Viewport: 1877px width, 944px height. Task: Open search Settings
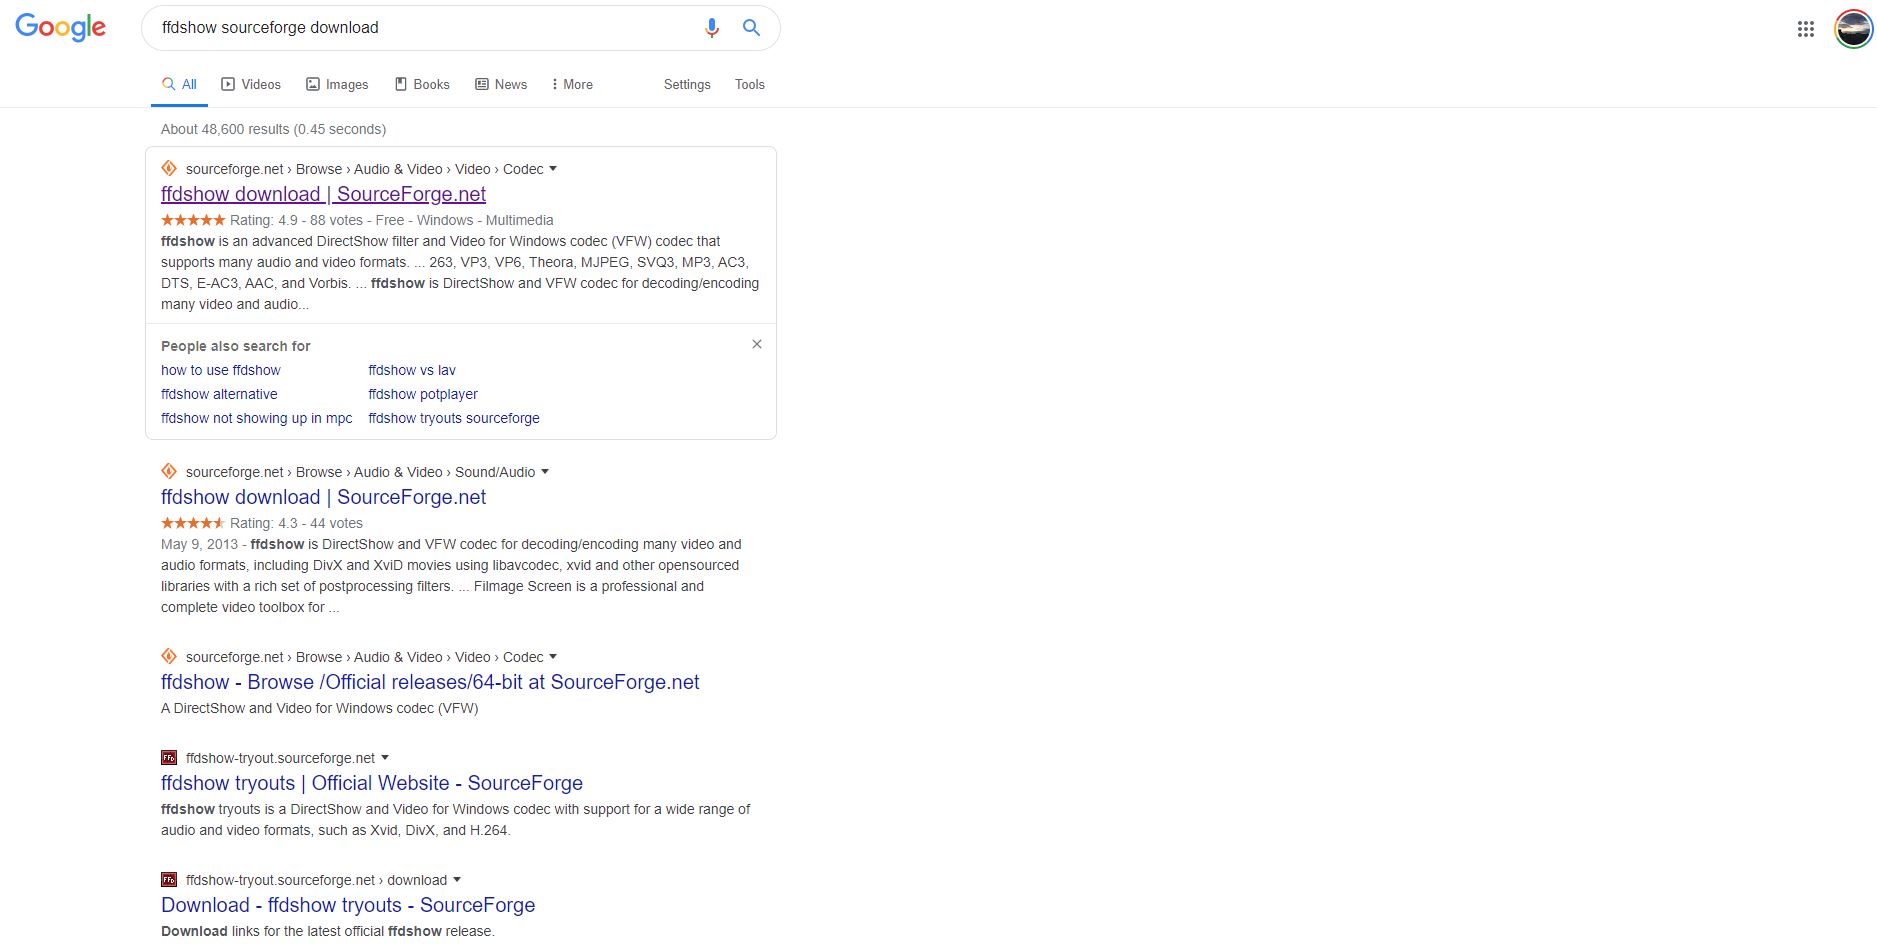coord(687,84)
